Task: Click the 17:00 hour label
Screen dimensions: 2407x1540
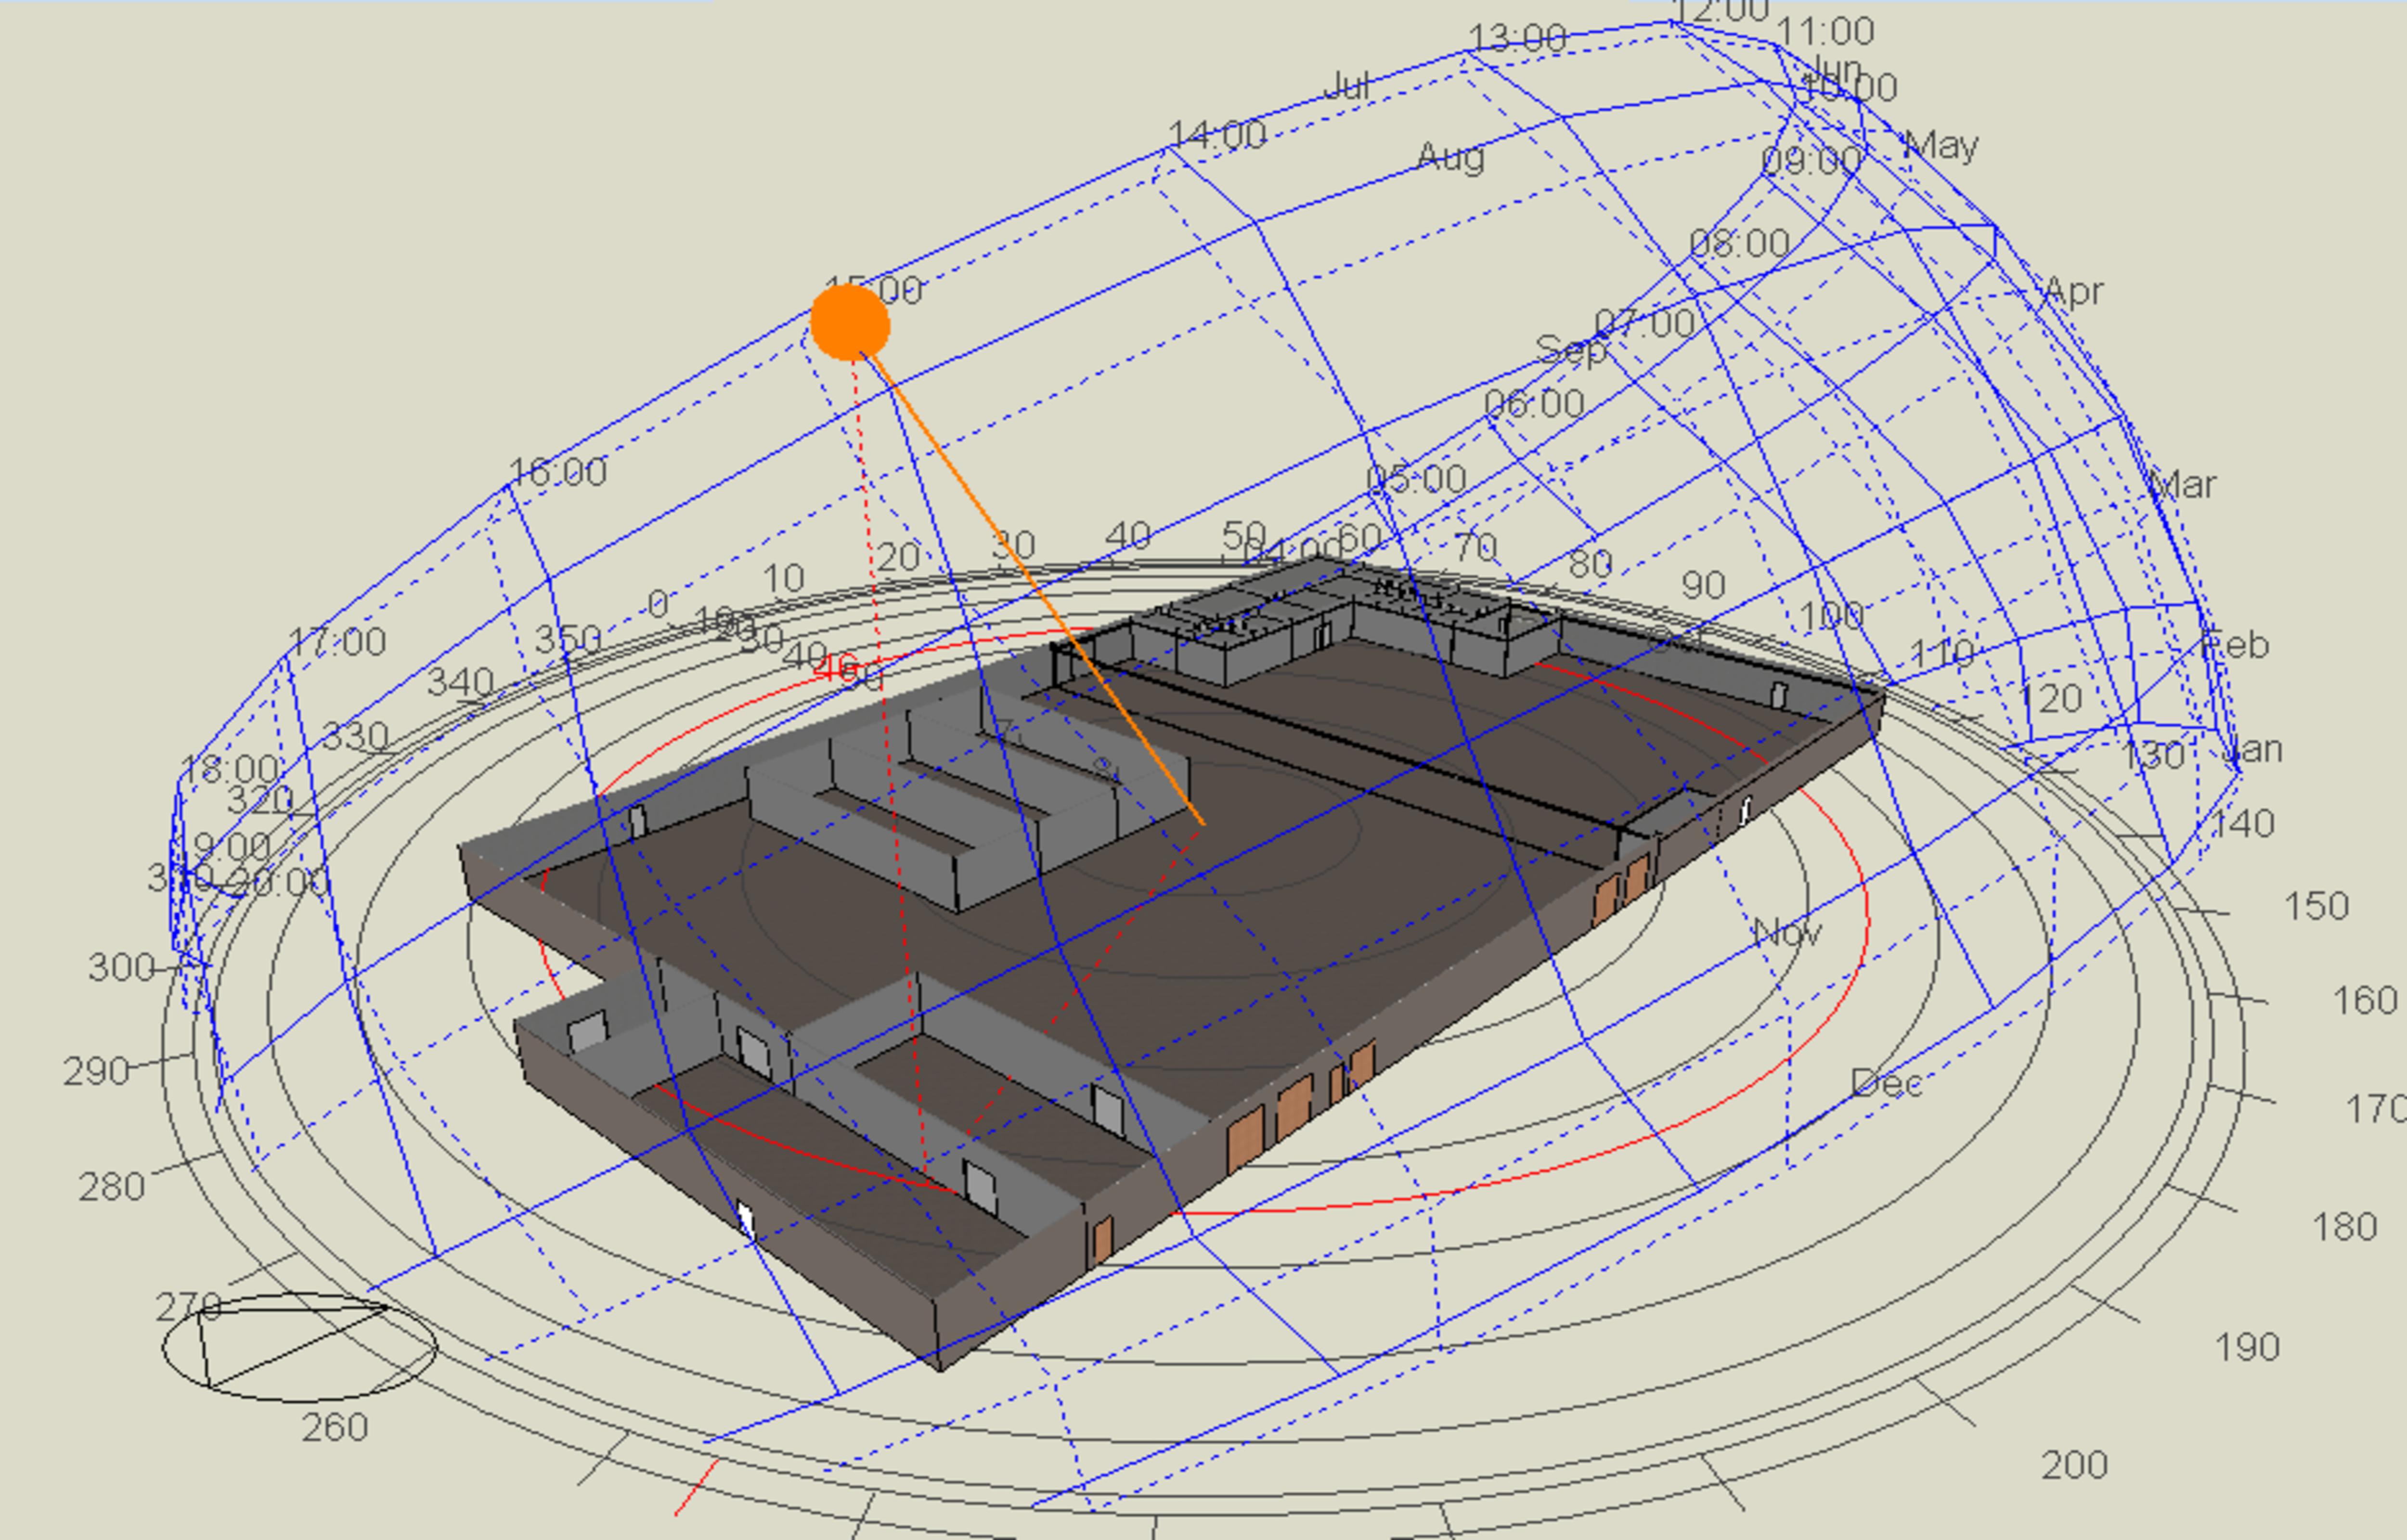Action: click(x=337, y=641)
